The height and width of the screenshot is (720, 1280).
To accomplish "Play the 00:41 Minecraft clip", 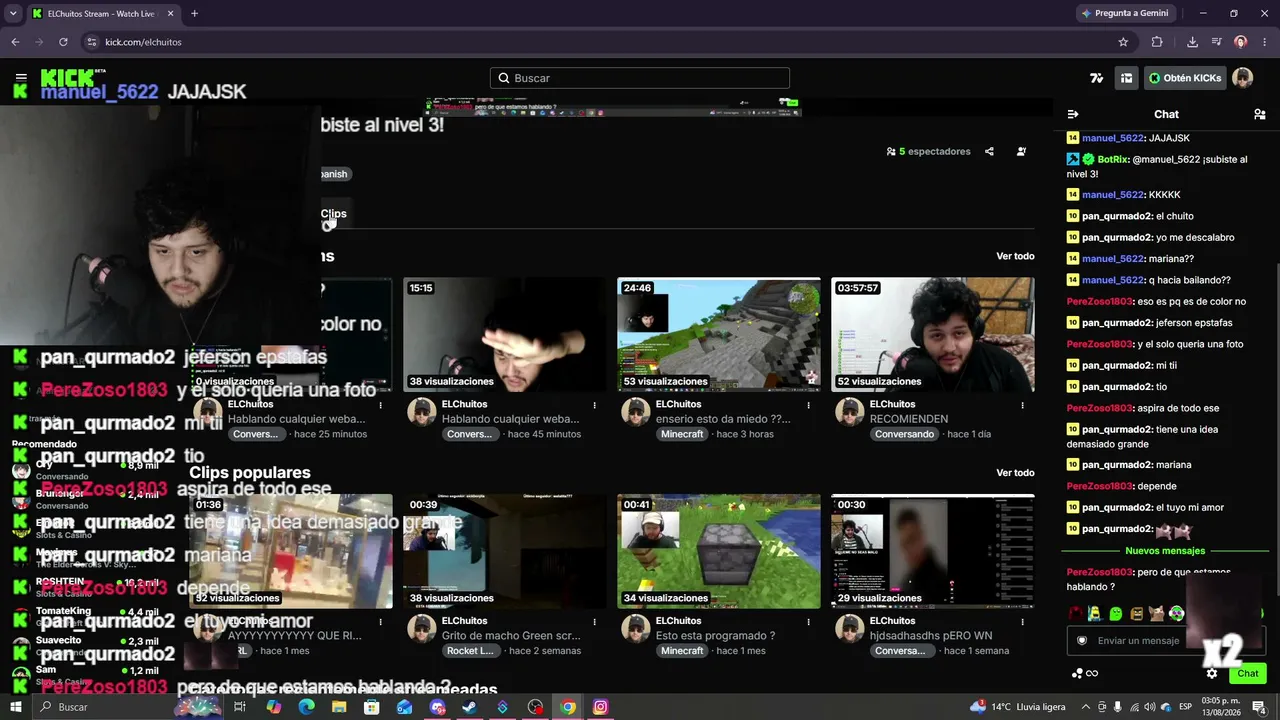I will point(719,551).
